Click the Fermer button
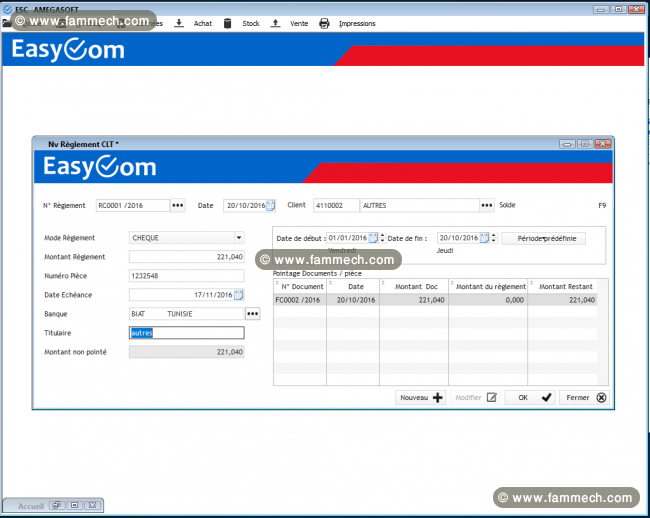Screen dimensions: 650x518 pyautogui.click(x=584, y=397)
